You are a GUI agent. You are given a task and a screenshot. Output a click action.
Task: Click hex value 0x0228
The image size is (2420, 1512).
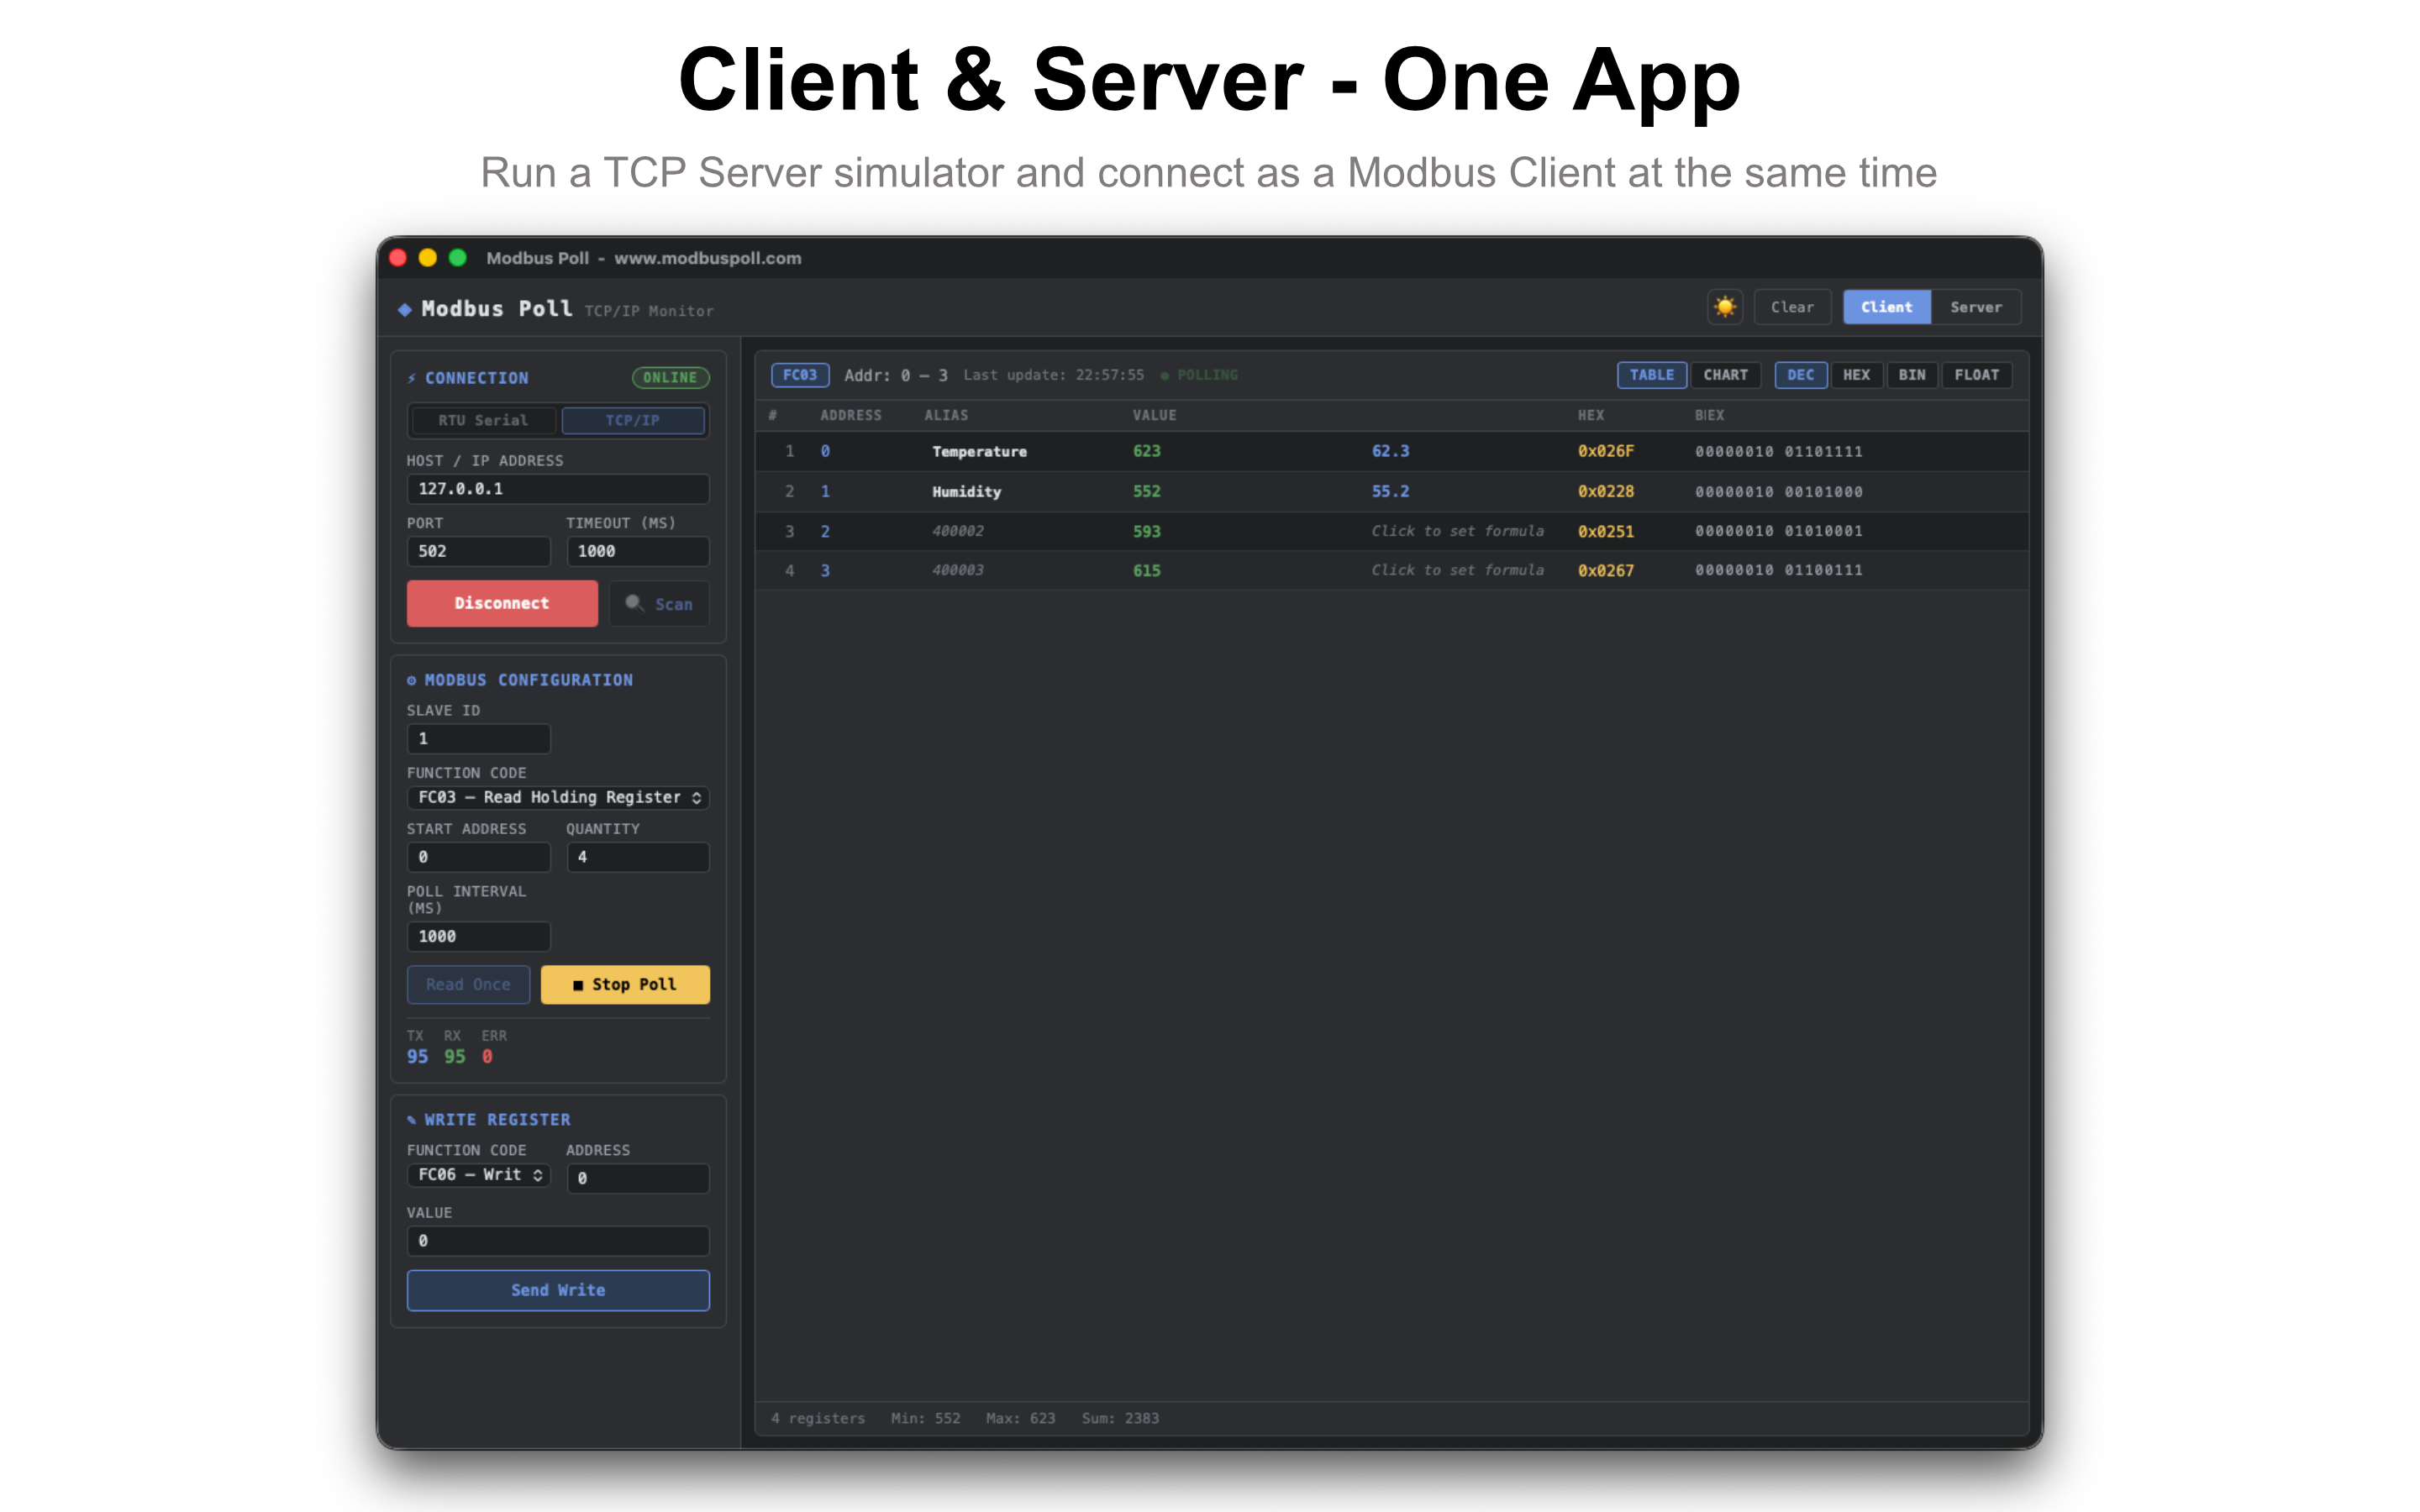coord(1606,491)
